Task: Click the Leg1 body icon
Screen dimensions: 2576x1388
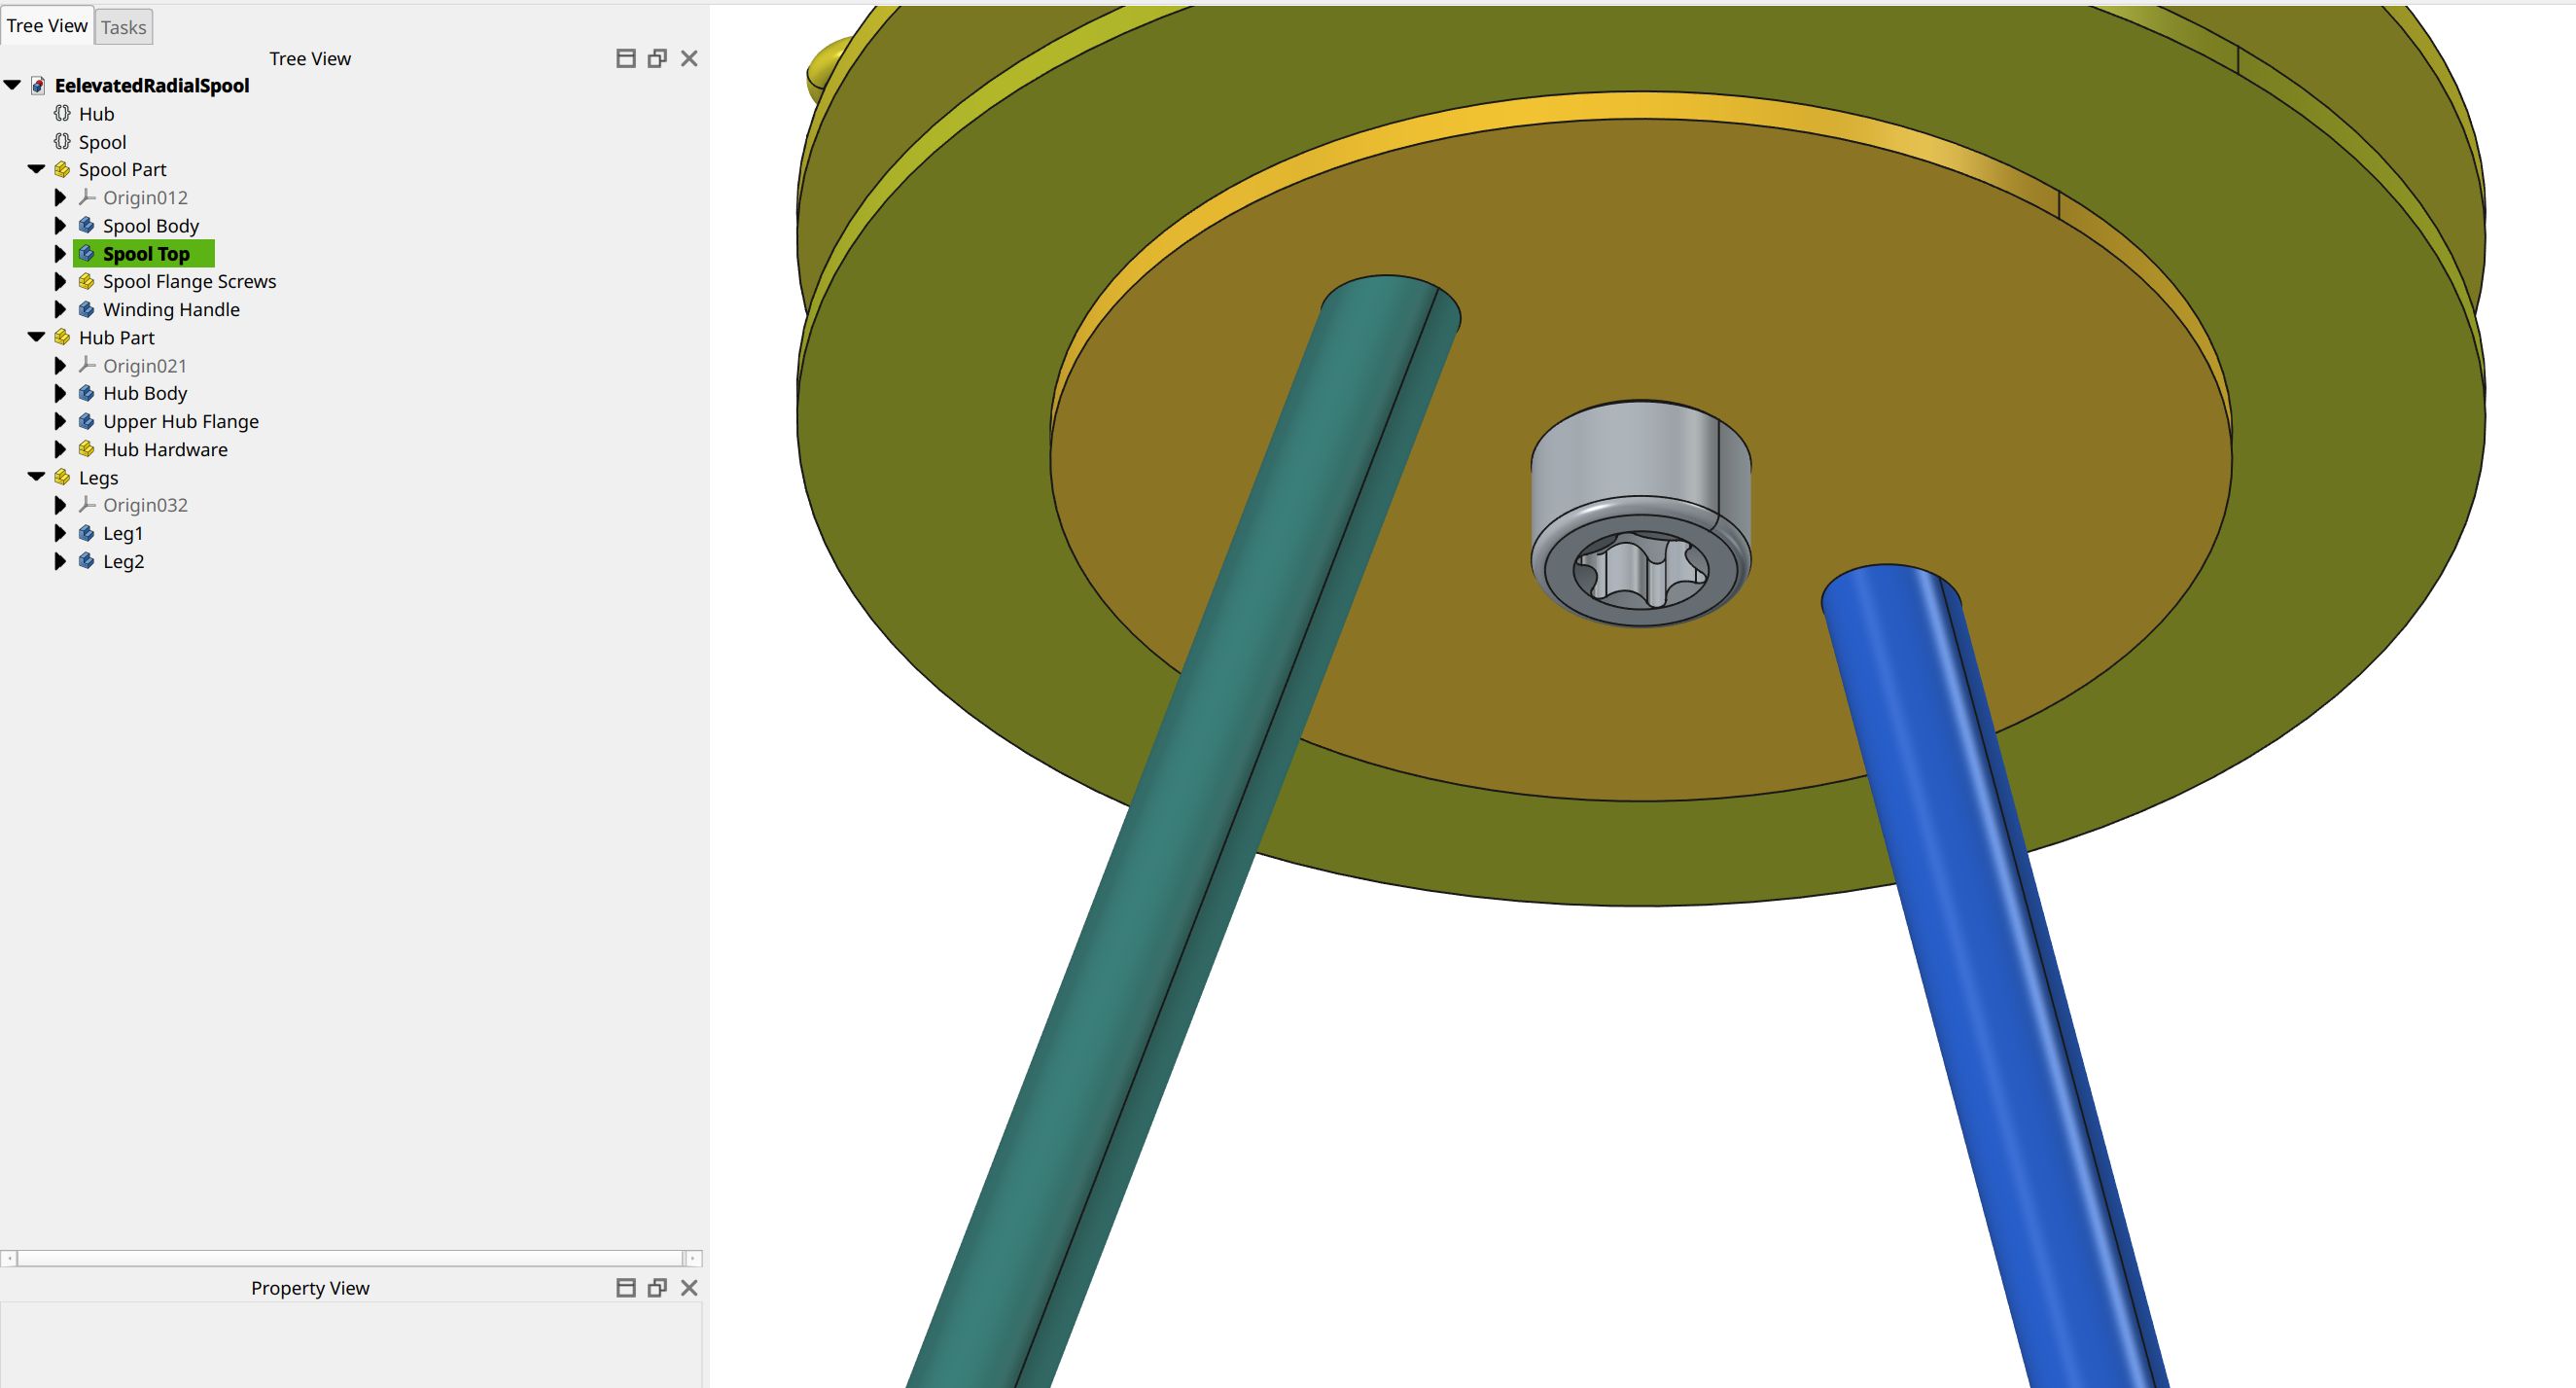Action: click(84, 533)
